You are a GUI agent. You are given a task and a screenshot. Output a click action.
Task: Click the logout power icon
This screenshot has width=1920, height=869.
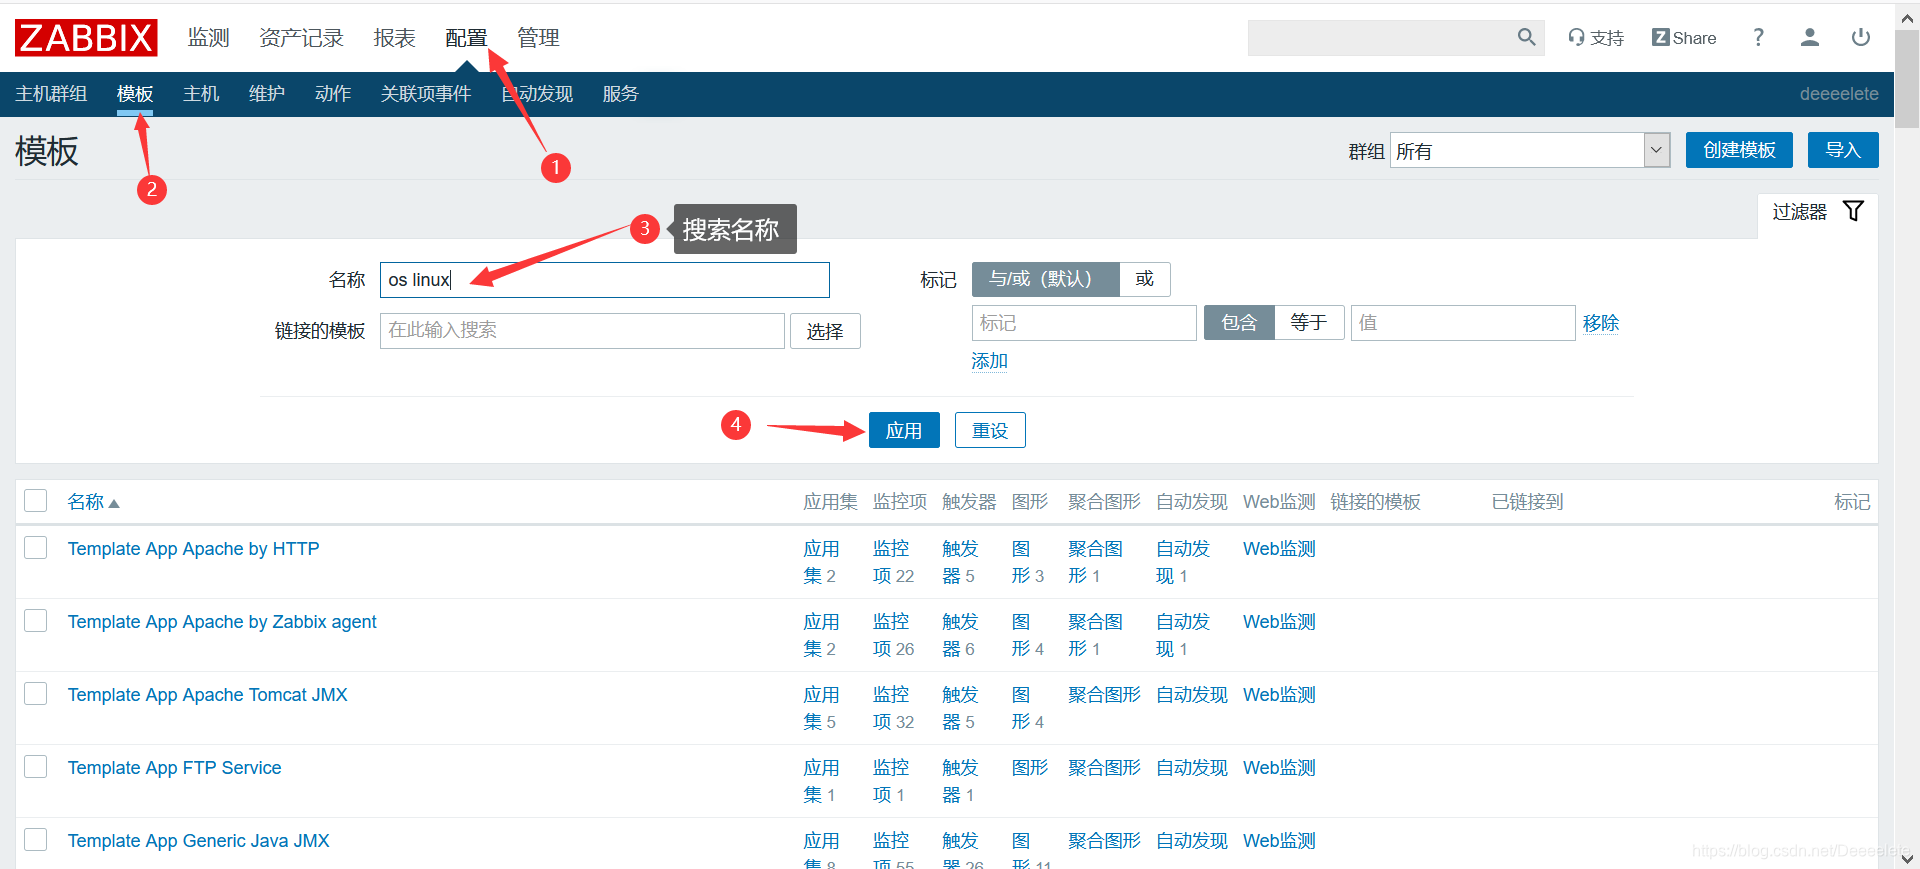pos(1860,37)
